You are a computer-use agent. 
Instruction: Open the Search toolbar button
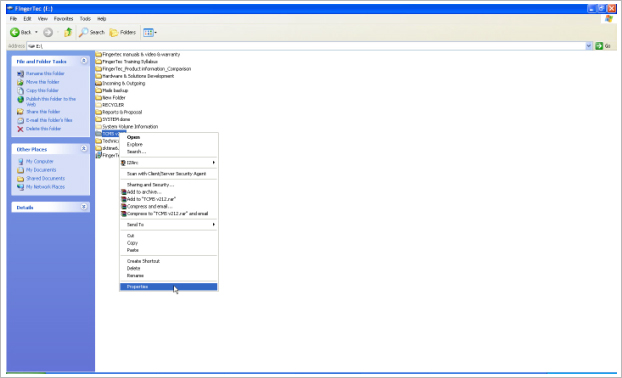coord(92,33)
